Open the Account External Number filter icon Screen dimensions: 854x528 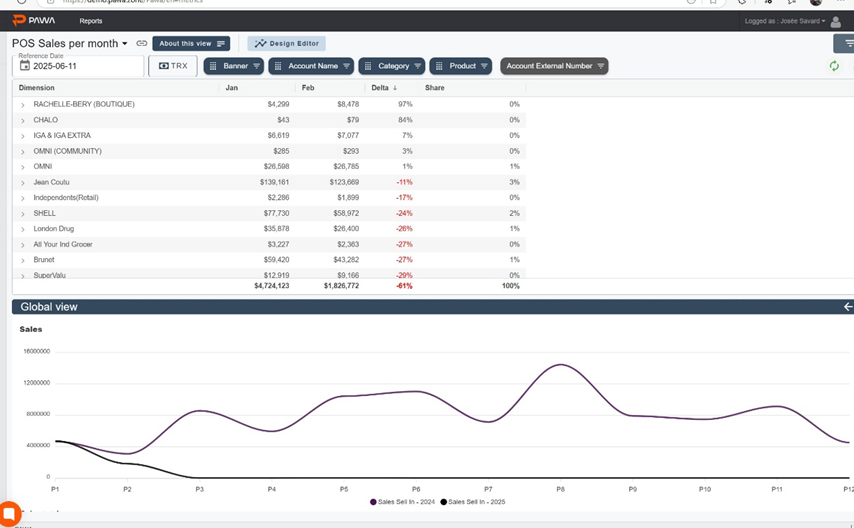pyautogui.click(x=600, y=66)
